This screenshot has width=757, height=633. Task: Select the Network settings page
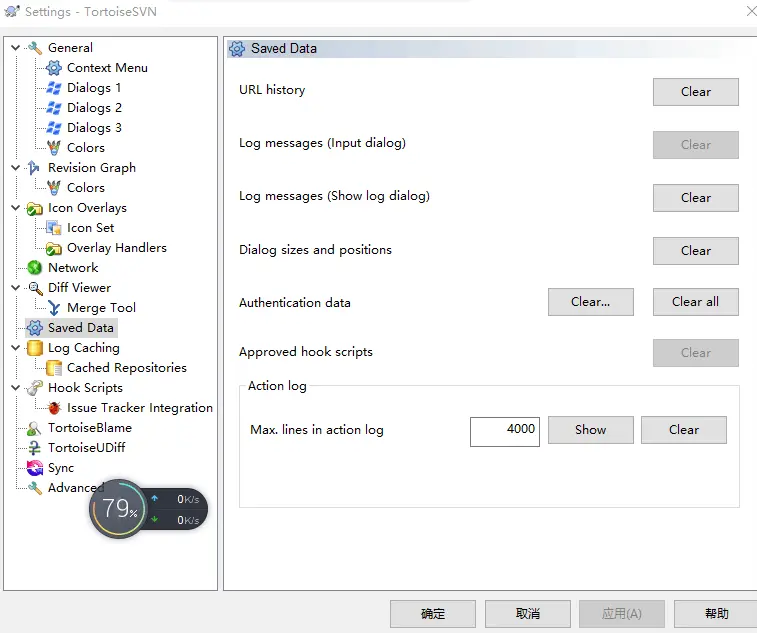(73, 267)
